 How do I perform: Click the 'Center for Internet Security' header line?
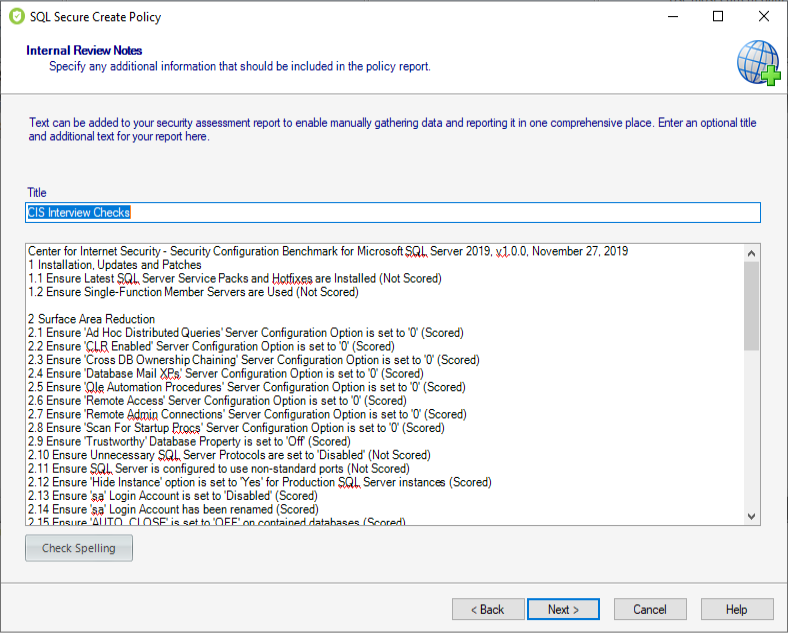tap(328, 251)
